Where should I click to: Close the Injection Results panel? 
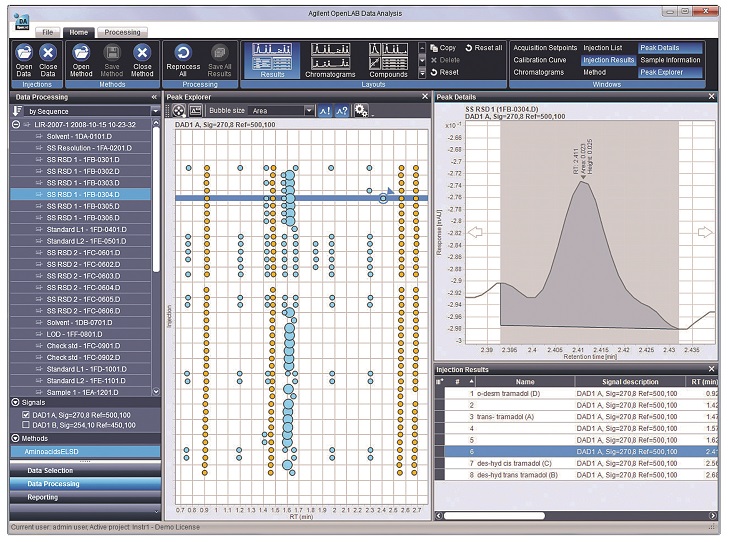(711, 369)
